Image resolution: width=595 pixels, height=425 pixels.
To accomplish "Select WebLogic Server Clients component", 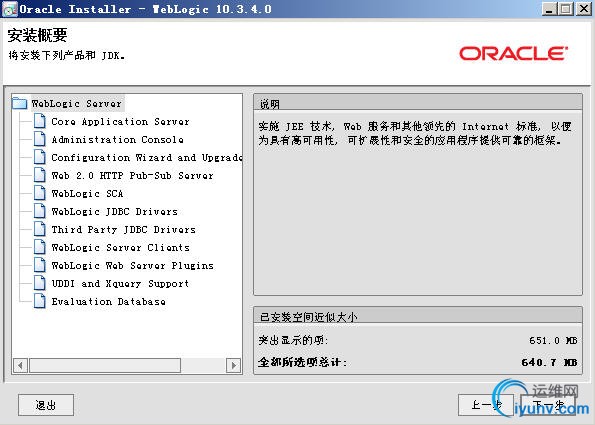I will tap(120, 247).
